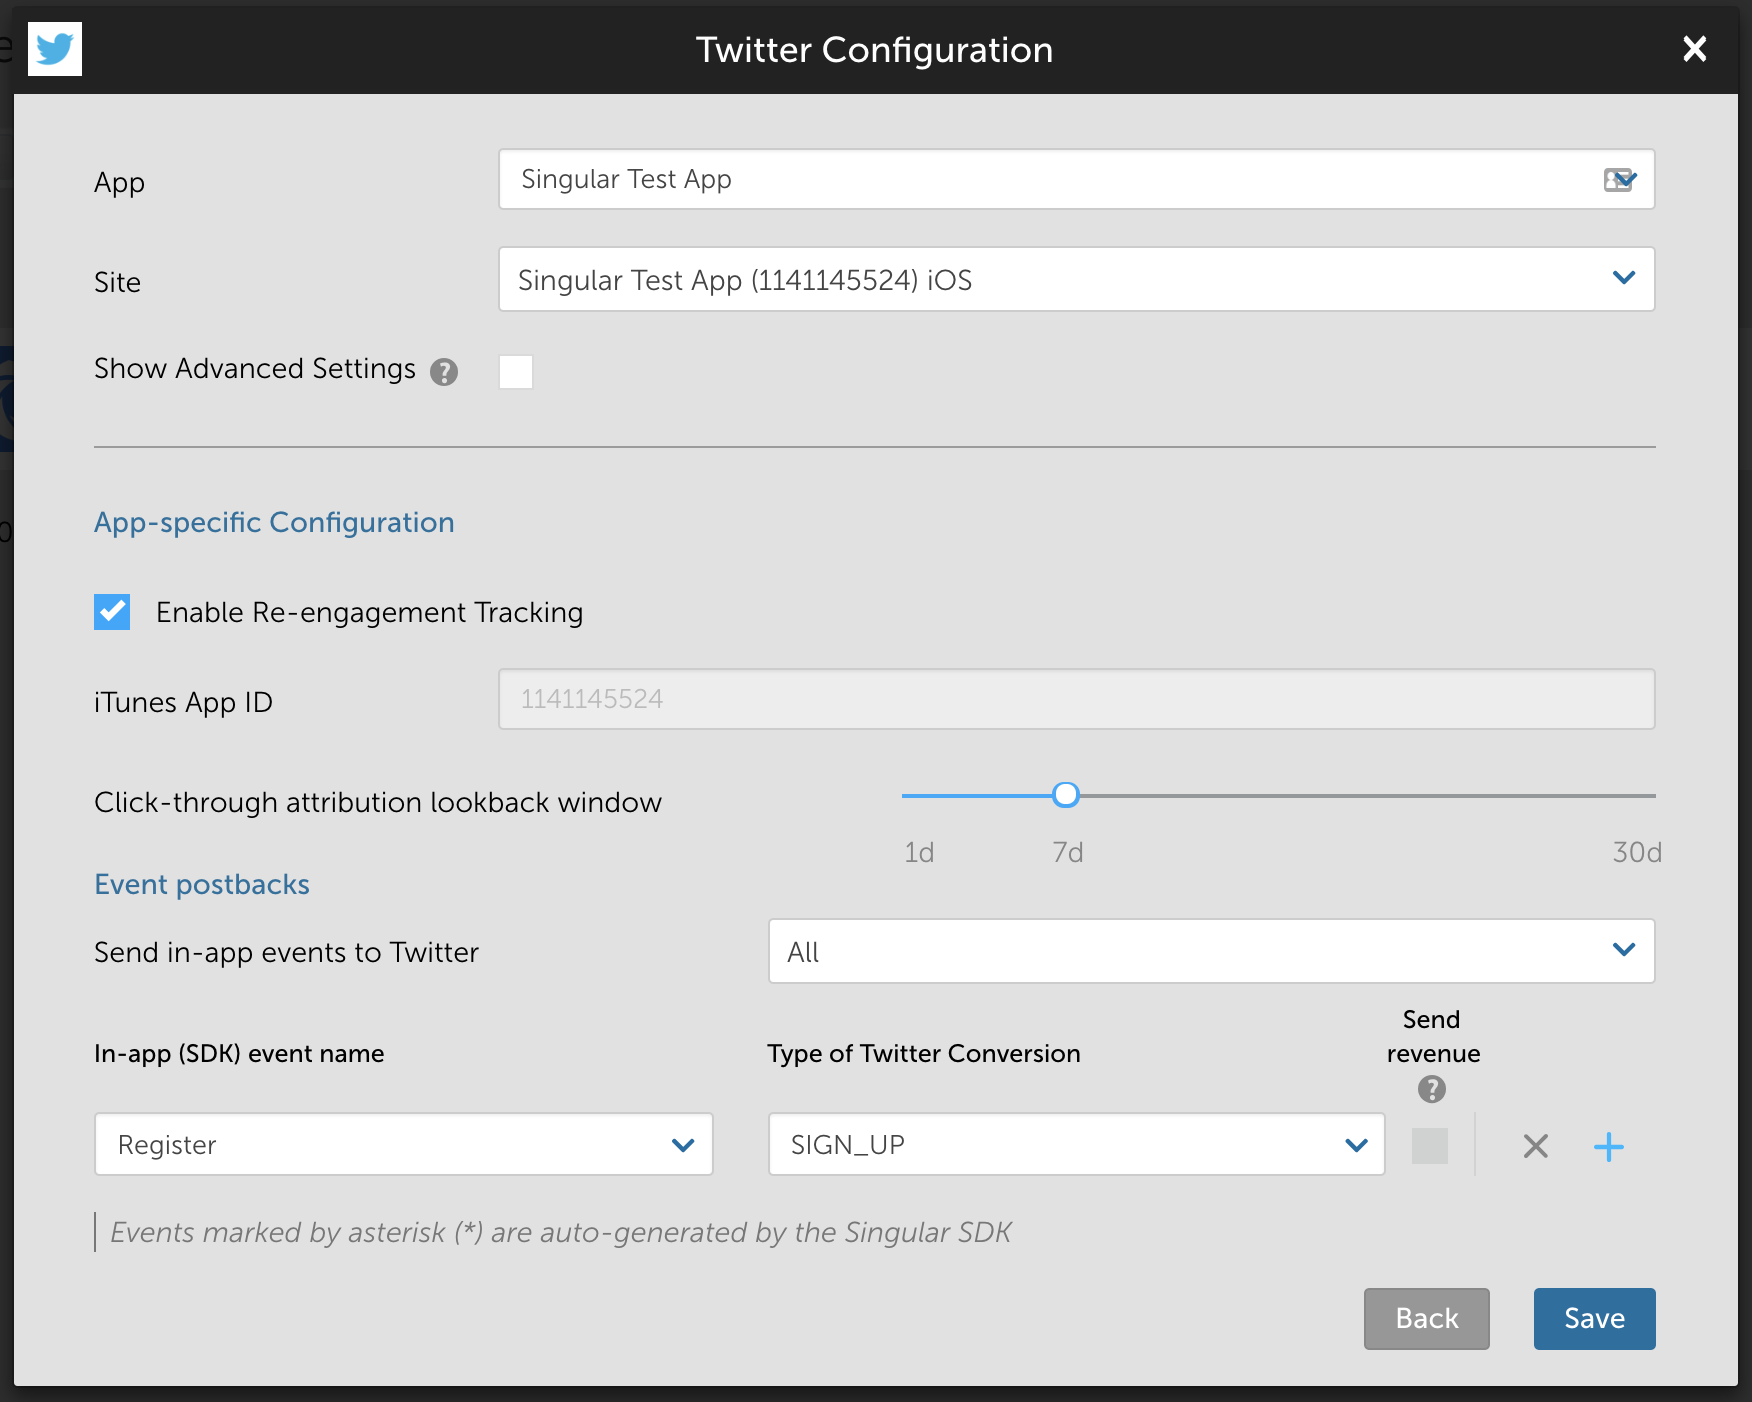
Task: Close the Twitter Configuration dialog
Action: pyautogui.click(x=1694, y=49)
